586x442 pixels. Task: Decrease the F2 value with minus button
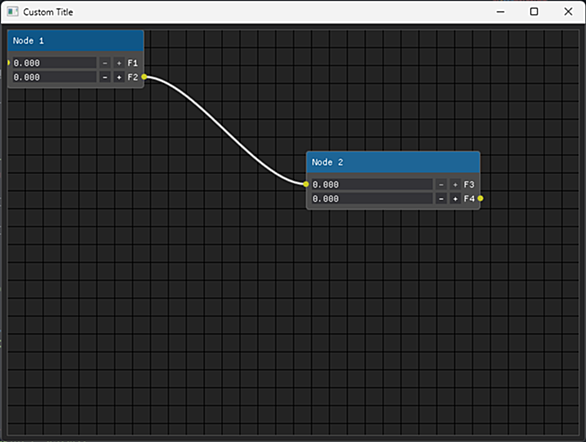tap(105, 77)
